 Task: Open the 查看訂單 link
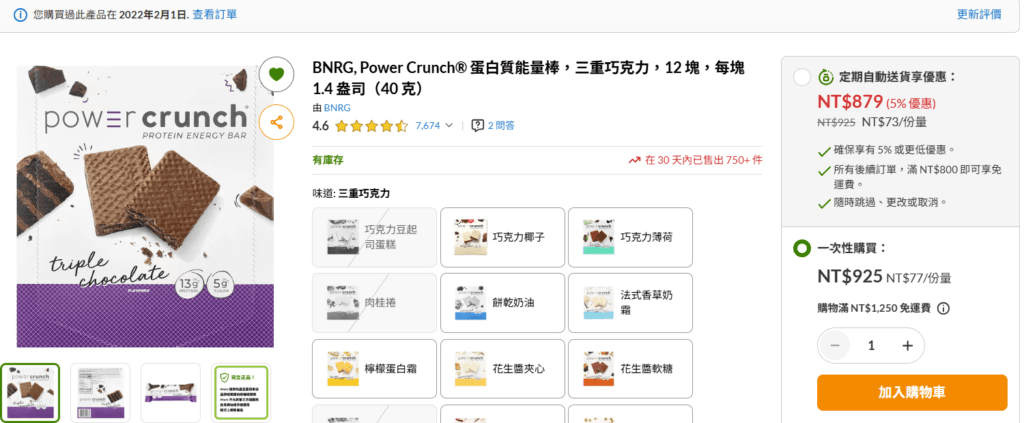pos(216,15)
